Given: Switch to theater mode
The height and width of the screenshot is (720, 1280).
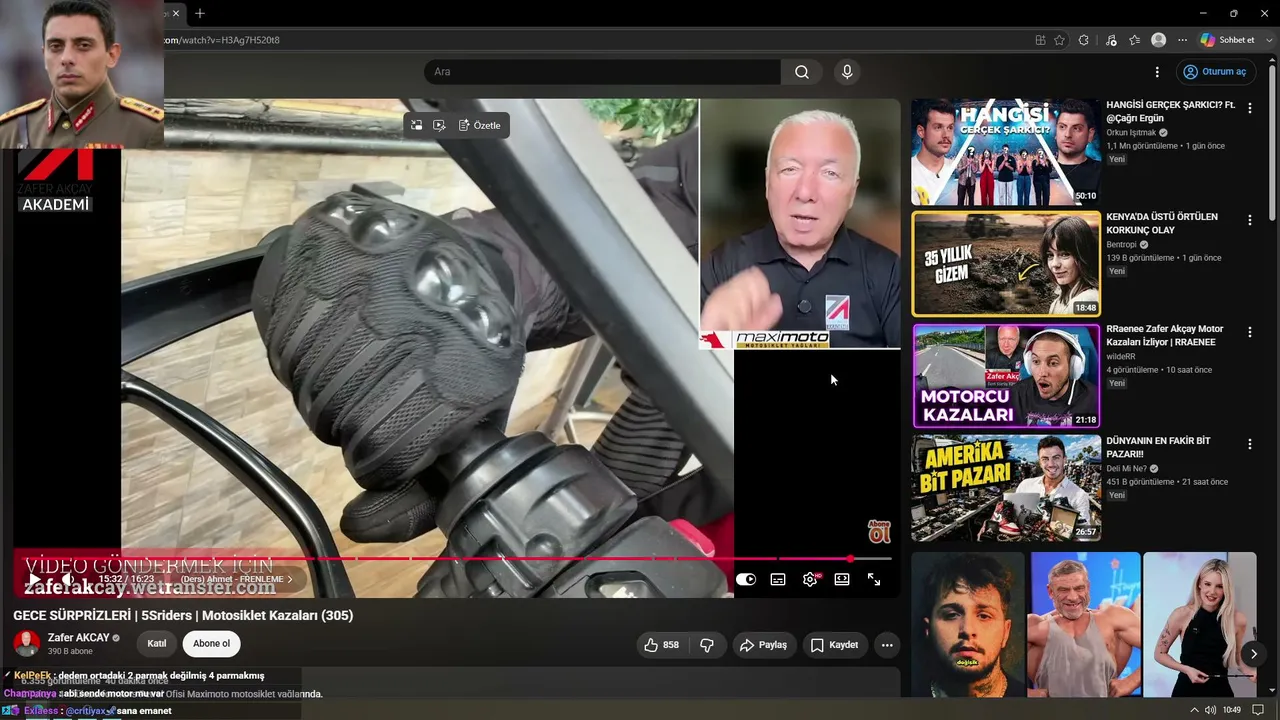Looking at the screenshot, I should [x=842, y=579].
